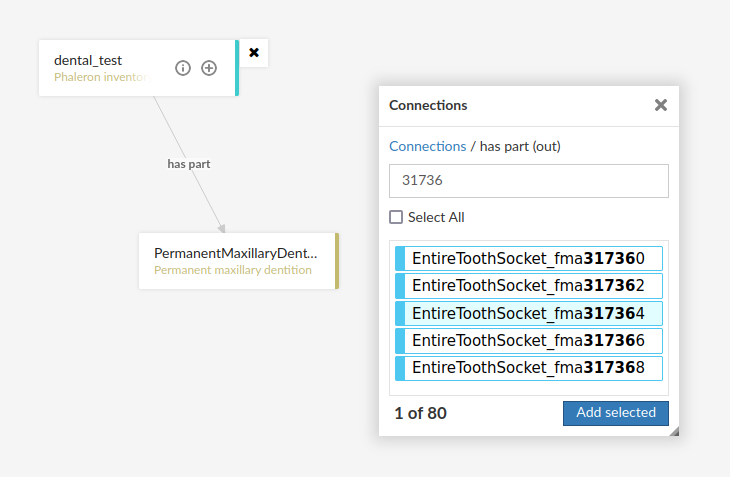The width and height of the screenshot is (730, 477).
Task: Close the Connections panel
Action: [661, 105]
